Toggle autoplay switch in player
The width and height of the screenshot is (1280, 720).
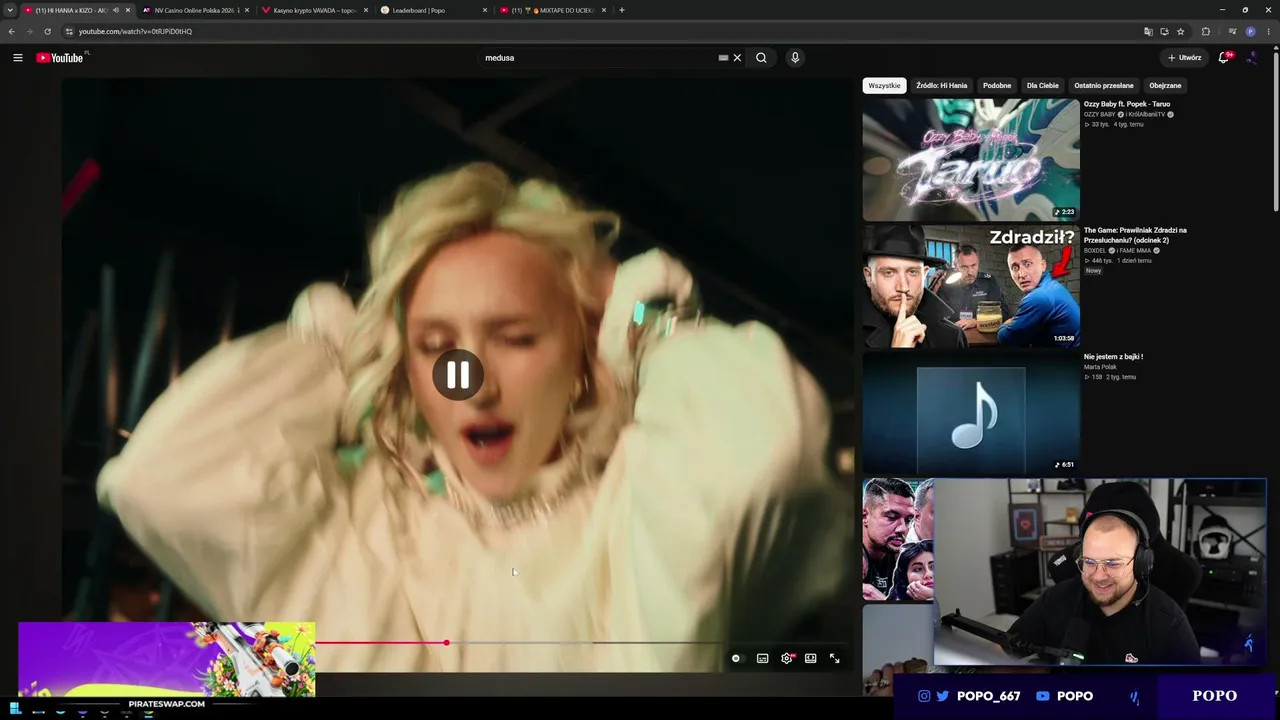pos(736,658)
